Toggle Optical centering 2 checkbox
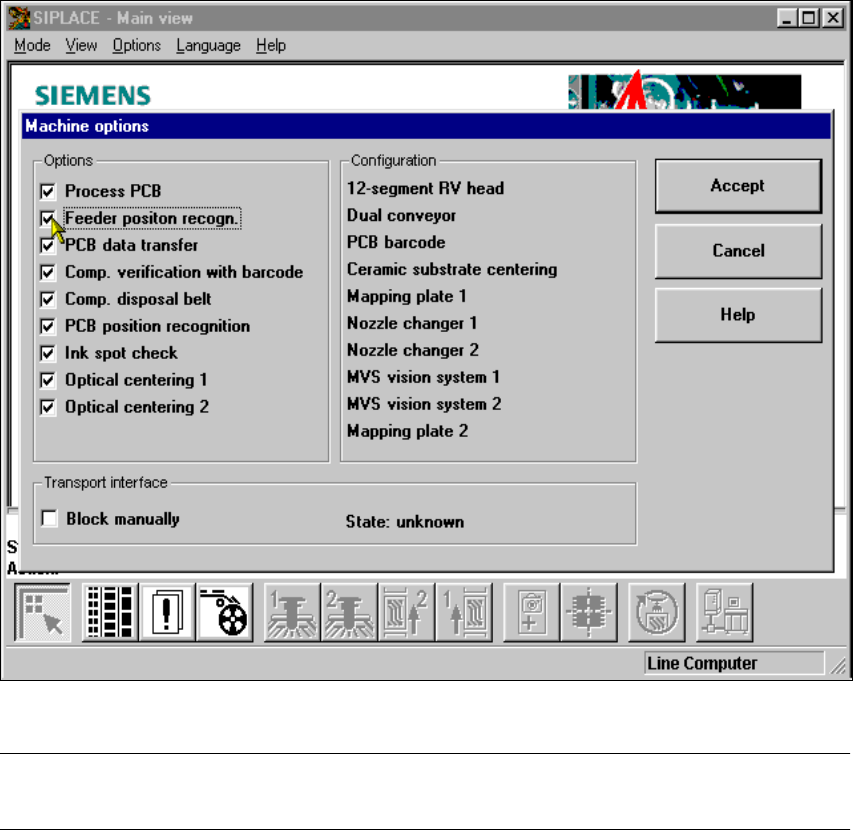 [48, 407]
